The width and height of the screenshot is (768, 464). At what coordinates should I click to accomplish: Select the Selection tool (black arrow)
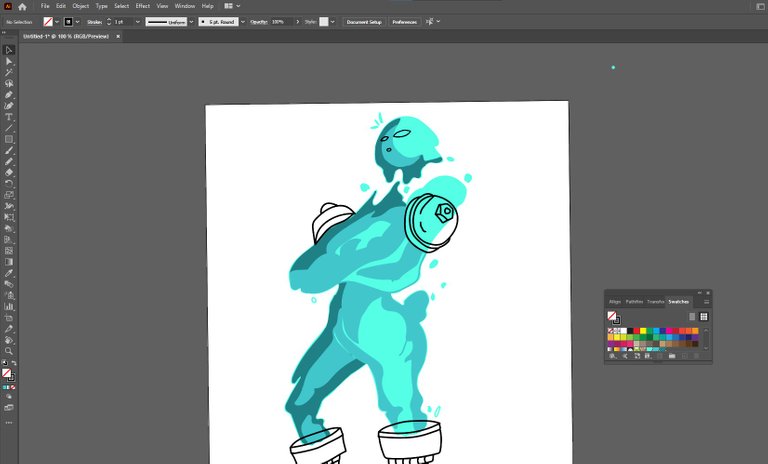[x=9, y=50]
